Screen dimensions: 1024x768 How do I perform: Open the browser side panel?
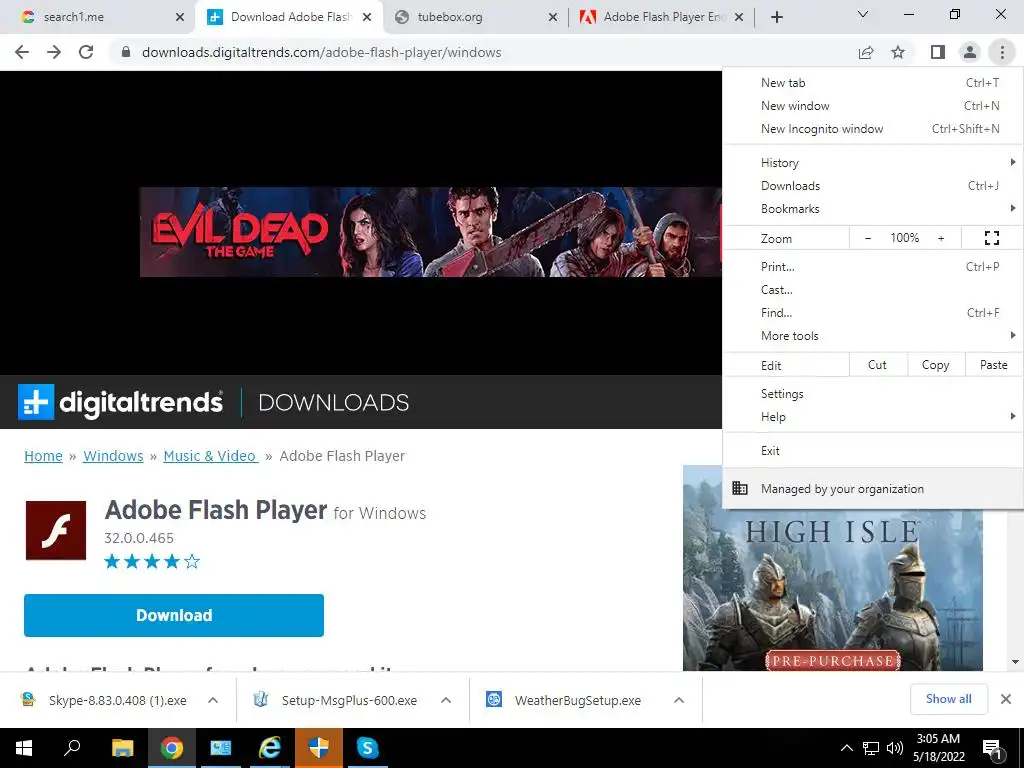[x=938, y=52]
